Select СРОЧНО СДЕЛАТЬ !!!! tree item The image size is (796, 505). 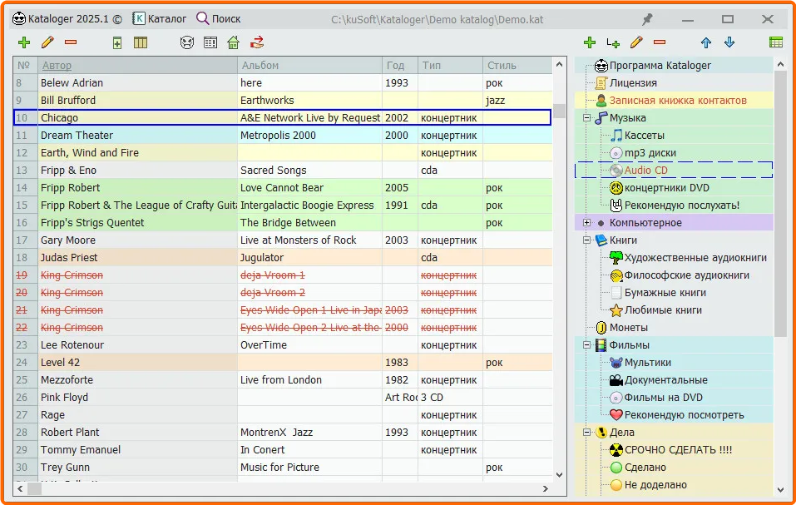[x=678, y=450]
